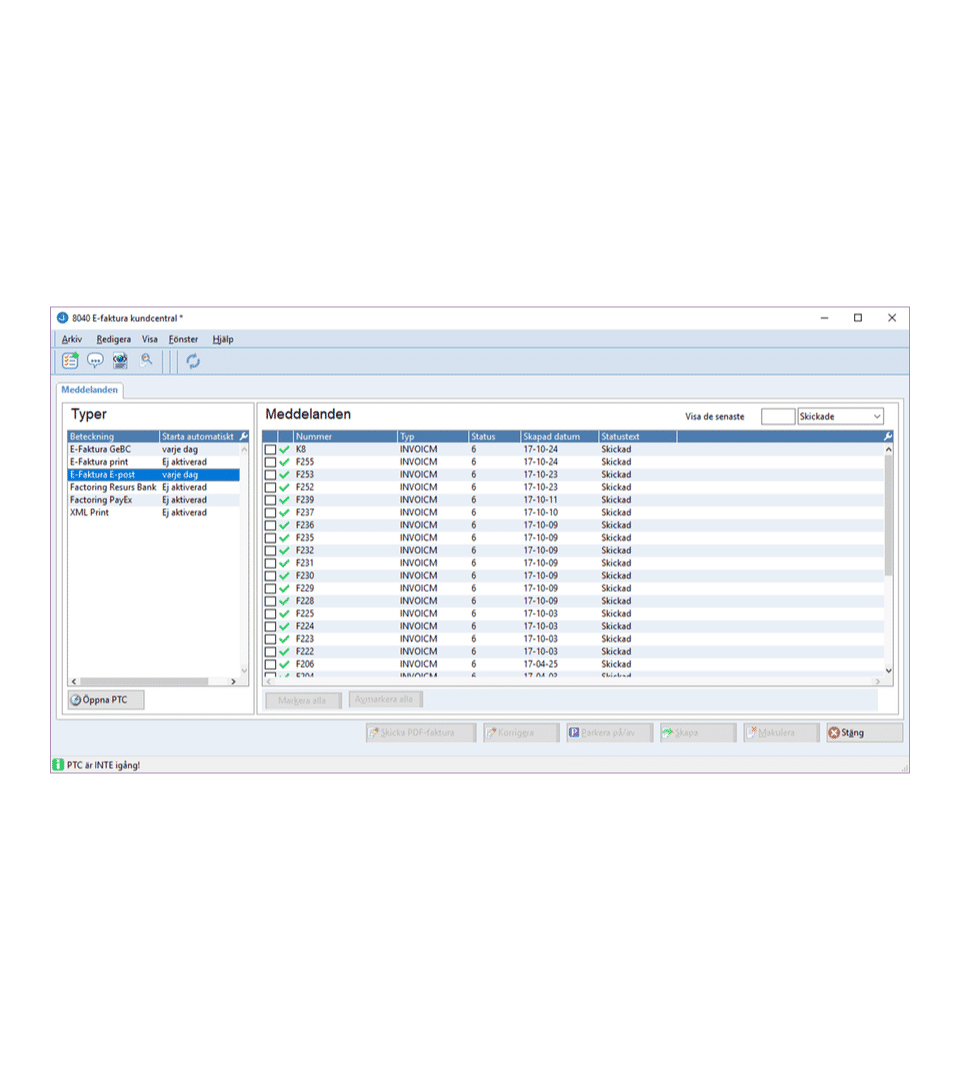Open the Hjälp menu
The width and height of the screenshot is (960, 1080).
click(222, 339)
